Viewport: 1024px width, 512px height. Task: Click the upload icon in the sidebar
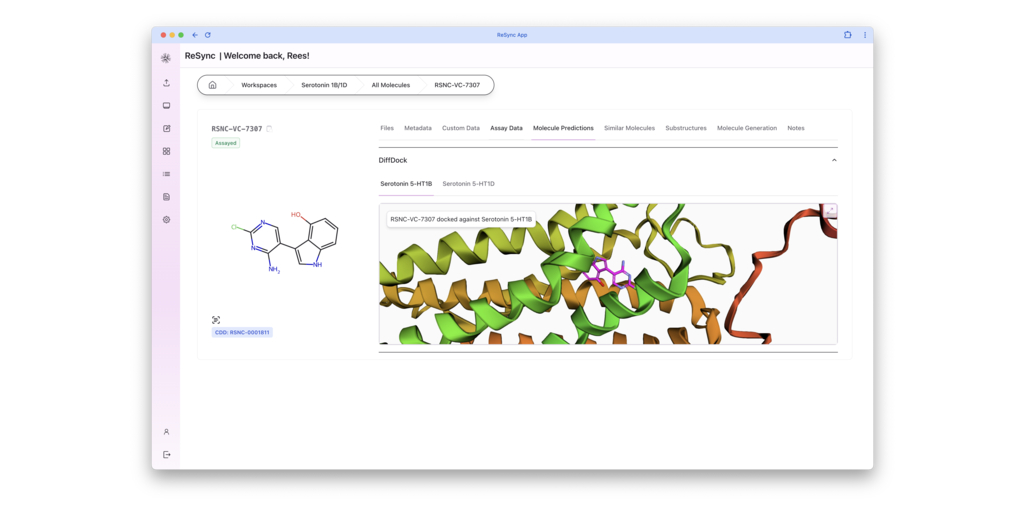[166, 83]
